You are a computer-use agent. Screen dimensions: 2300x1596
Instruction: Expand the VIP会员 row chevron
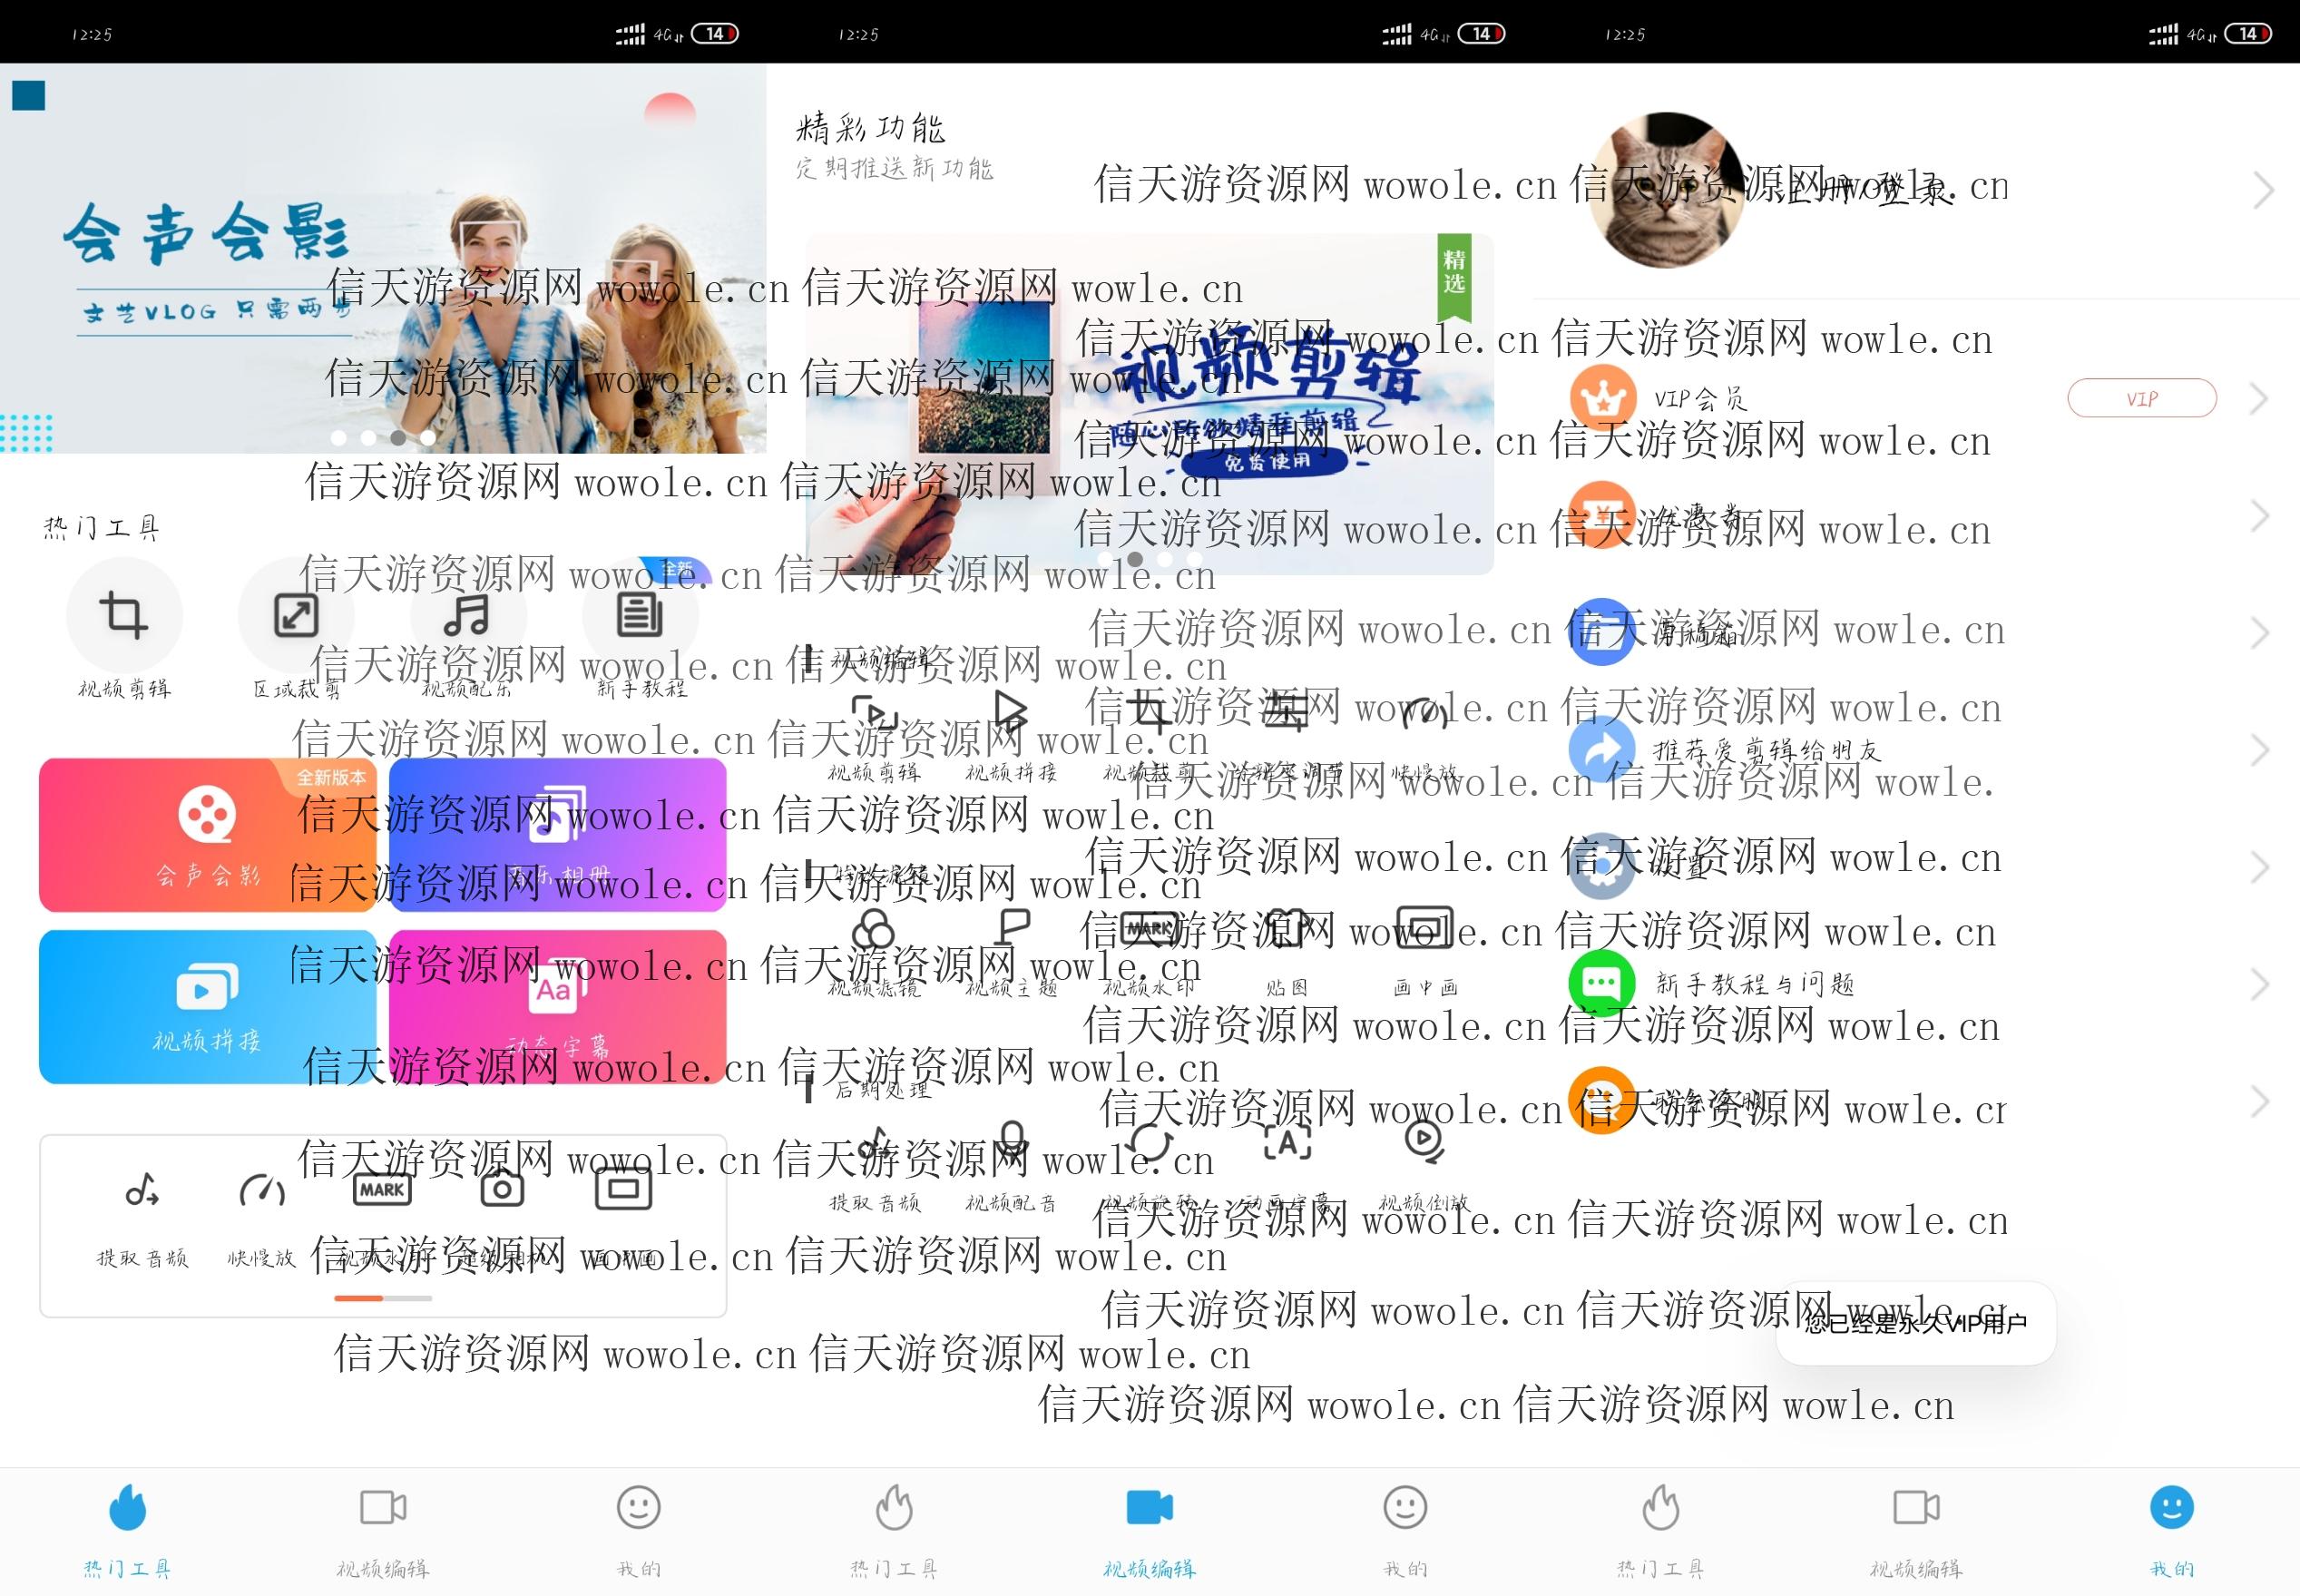click(x=2259, y=399)
